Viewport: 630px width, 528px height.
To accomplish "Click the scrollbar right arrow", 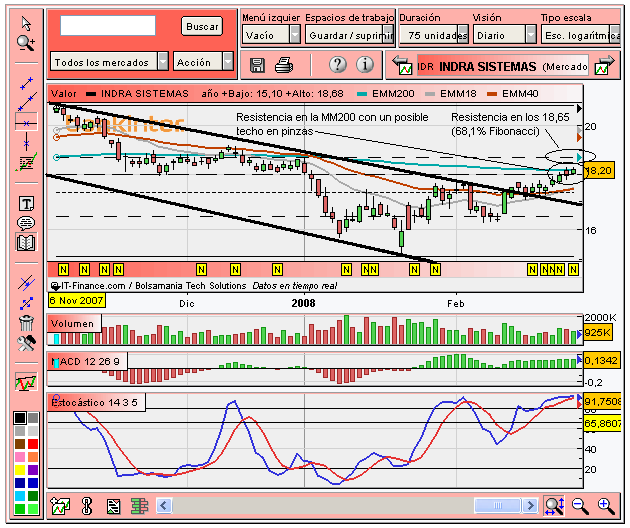I will tap(530, 505).
